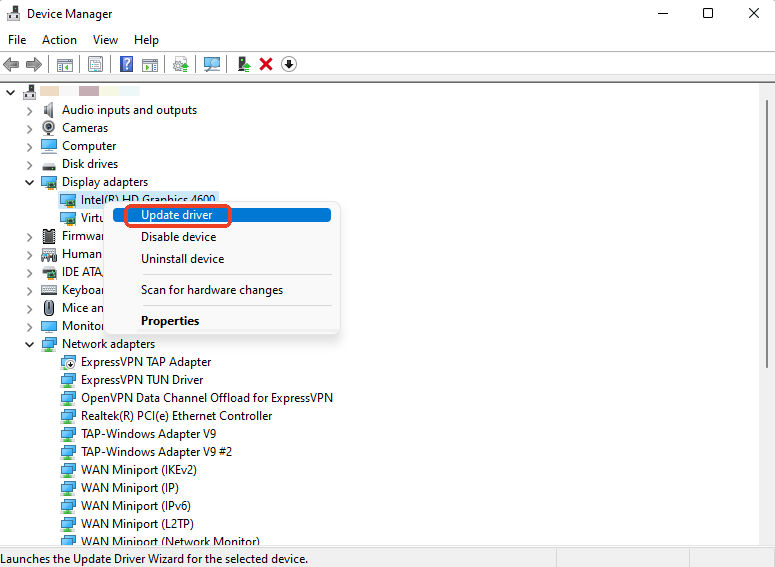Collapse the Display adapters category

[29, 182]
